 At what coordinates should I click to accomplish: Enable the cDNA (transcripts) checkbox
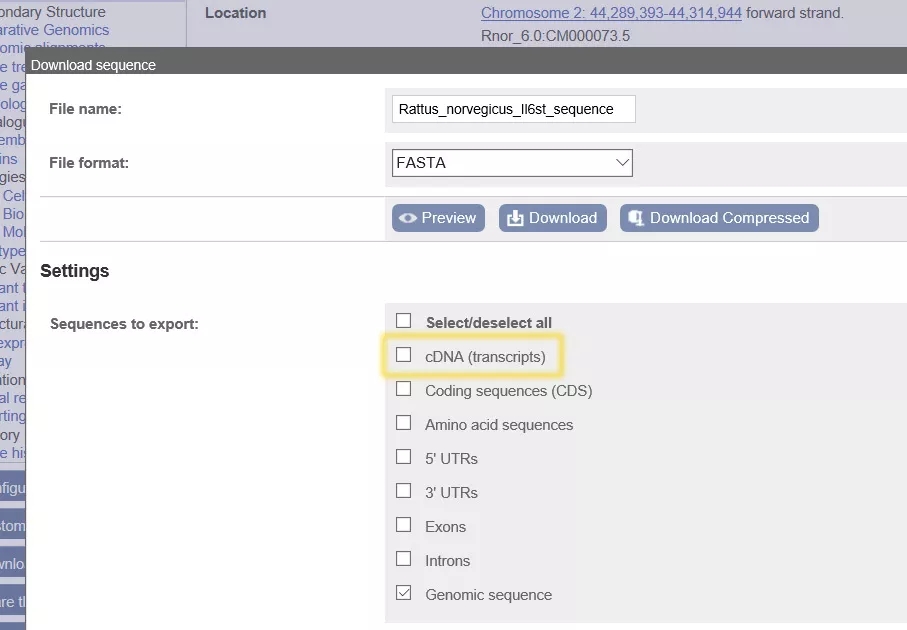(404, 355)
